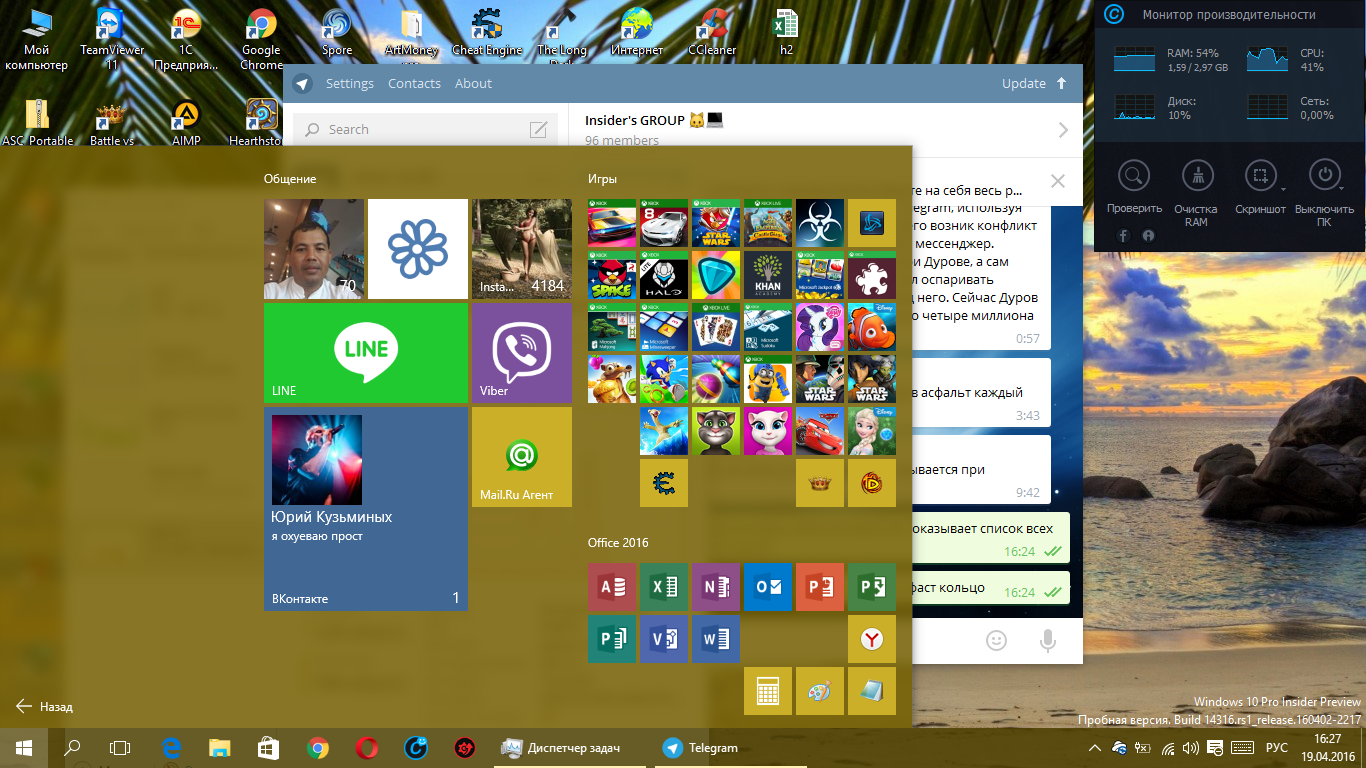
Task: Open the Yandex Browser tile
Action: coord(872,639)
